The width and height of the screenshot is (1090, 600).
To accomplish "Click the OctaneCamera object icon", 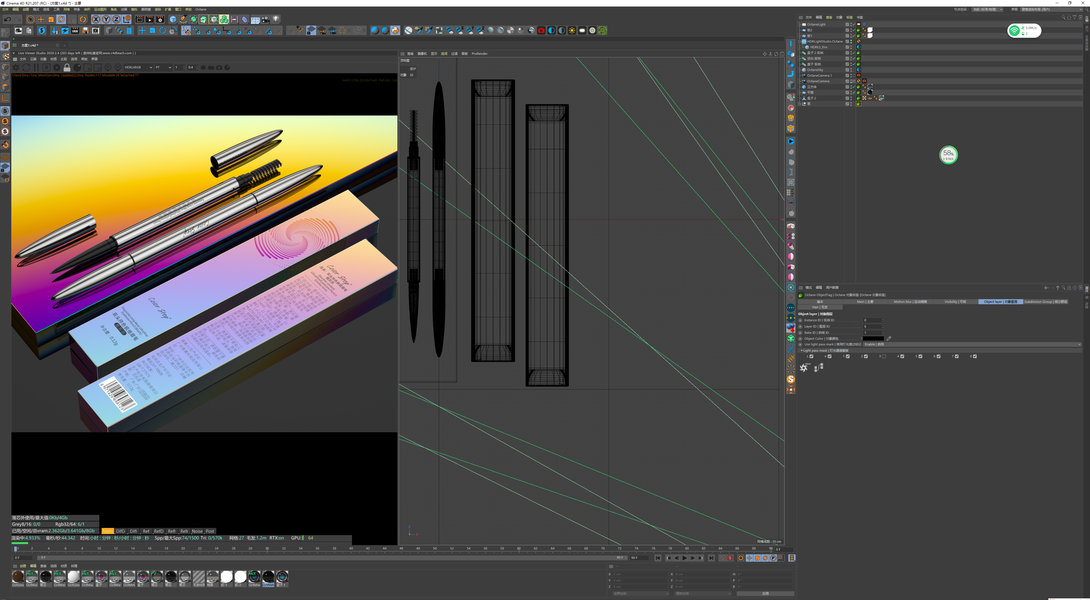I will click(x=803, y=81).
